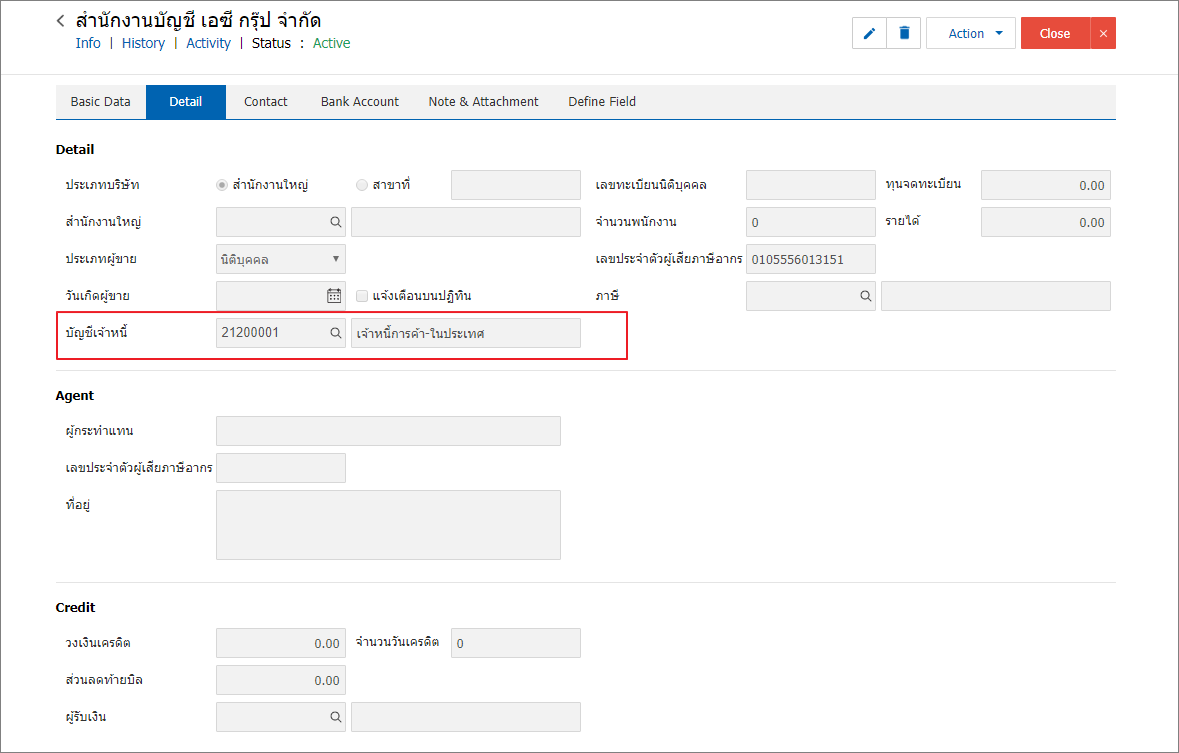Screen dimensions: 1179x753
Task: Click the ทุนจดทะเบียน amount field
Action: point(1046,185)
